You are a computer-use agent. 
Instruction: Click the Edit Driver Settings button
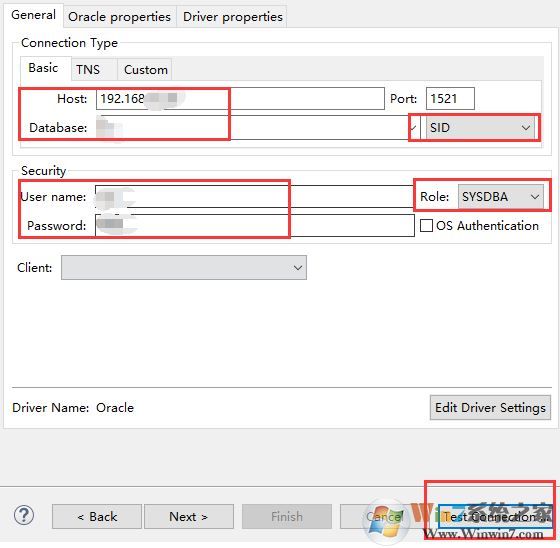[x=490, y=407]
